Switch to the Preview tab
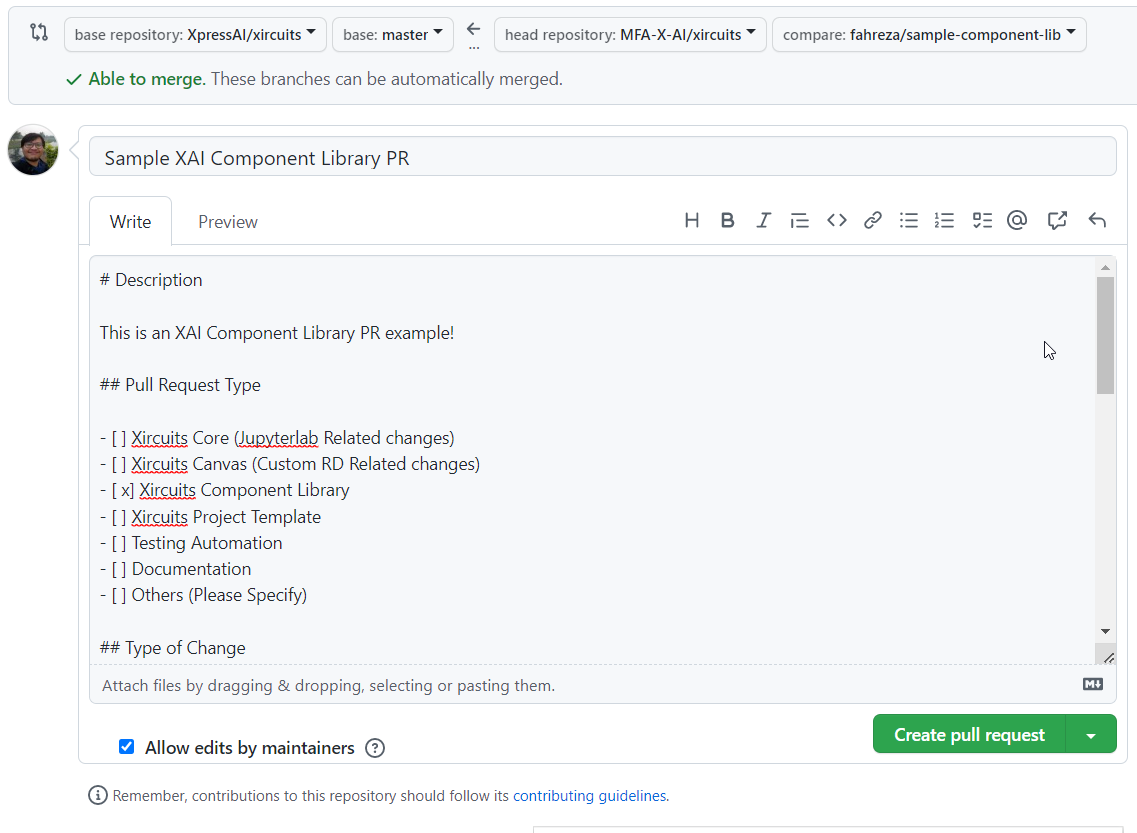This screenshot has height=833, width=1137. (x=228, y=222)
